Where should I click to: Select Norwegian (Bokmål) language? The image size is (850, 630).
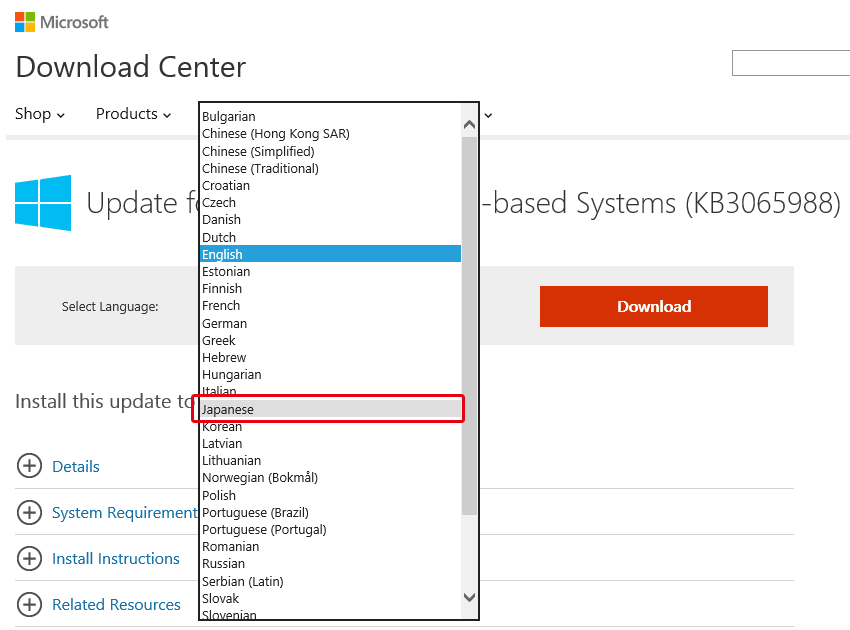[331, 478]
